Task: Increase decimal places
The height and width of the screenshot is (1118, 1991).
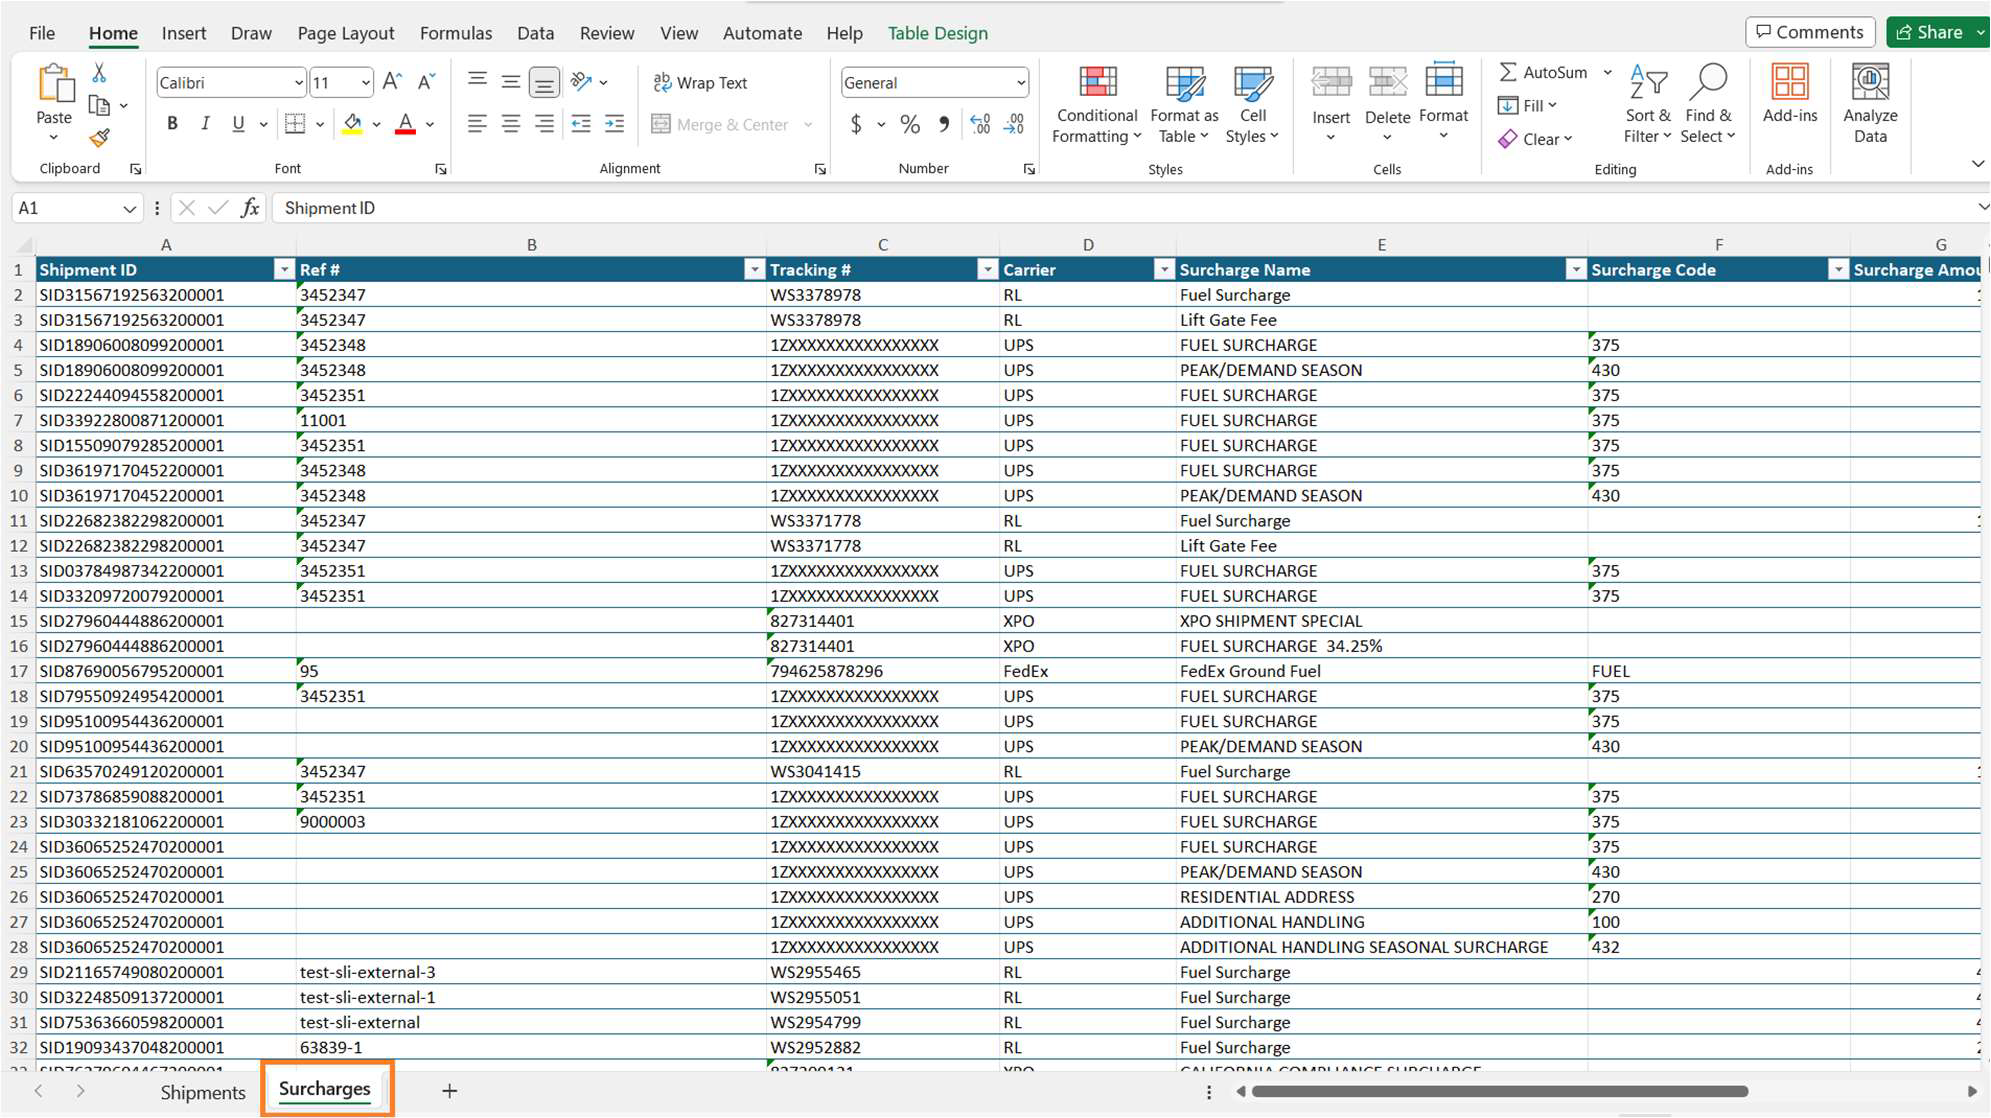Action: [980, 124]
